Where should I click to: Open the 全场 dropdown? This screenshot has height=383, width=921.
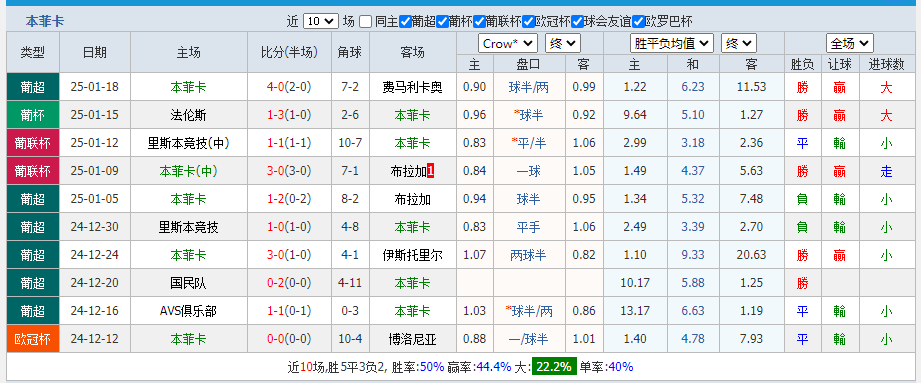(849, 43)
